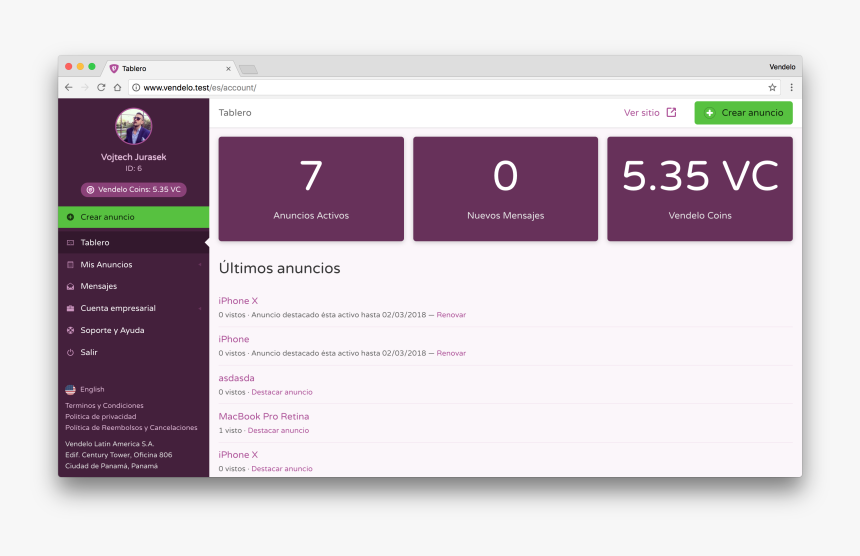Image resolution: width=860 pixels, height=556 pixels.
Task: Click the Vendelo Coins: 5.35 VC badge
Action: point(134,189)
